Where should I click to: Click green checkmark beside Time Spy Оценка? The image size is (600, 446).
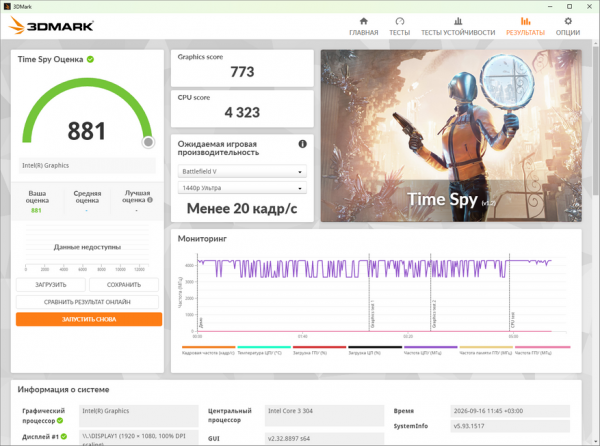click(90, 59)
